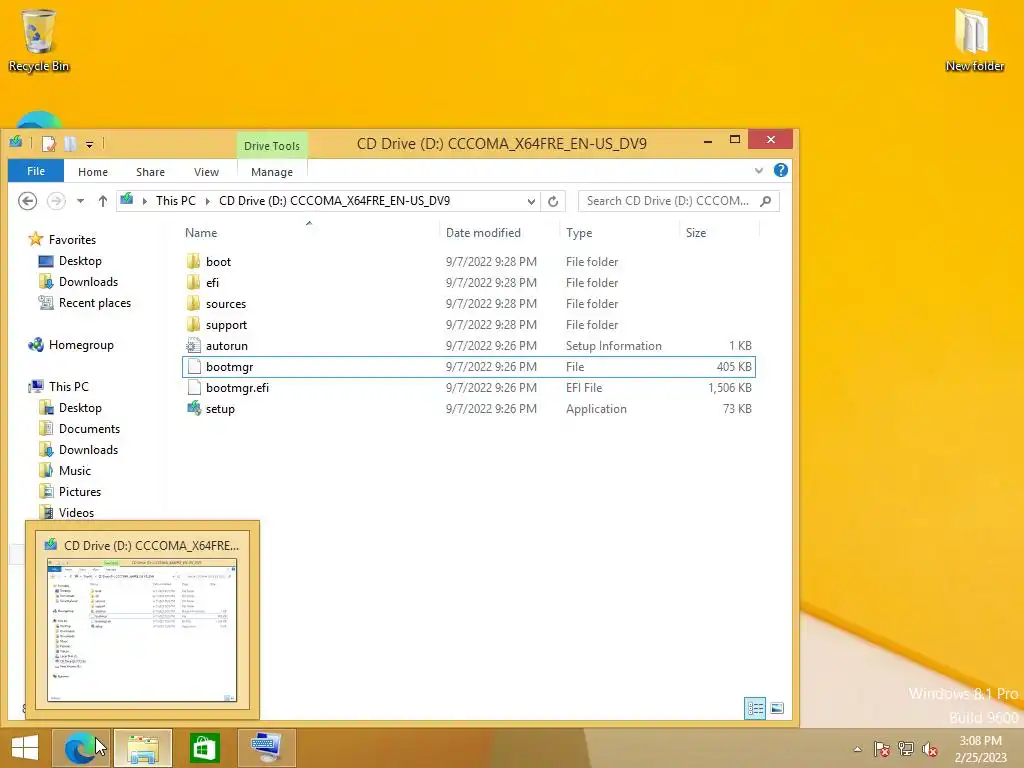Click the computer keyboard app on the taskbar
This screenshot has height=768, width=1024.
coord(266,748)
